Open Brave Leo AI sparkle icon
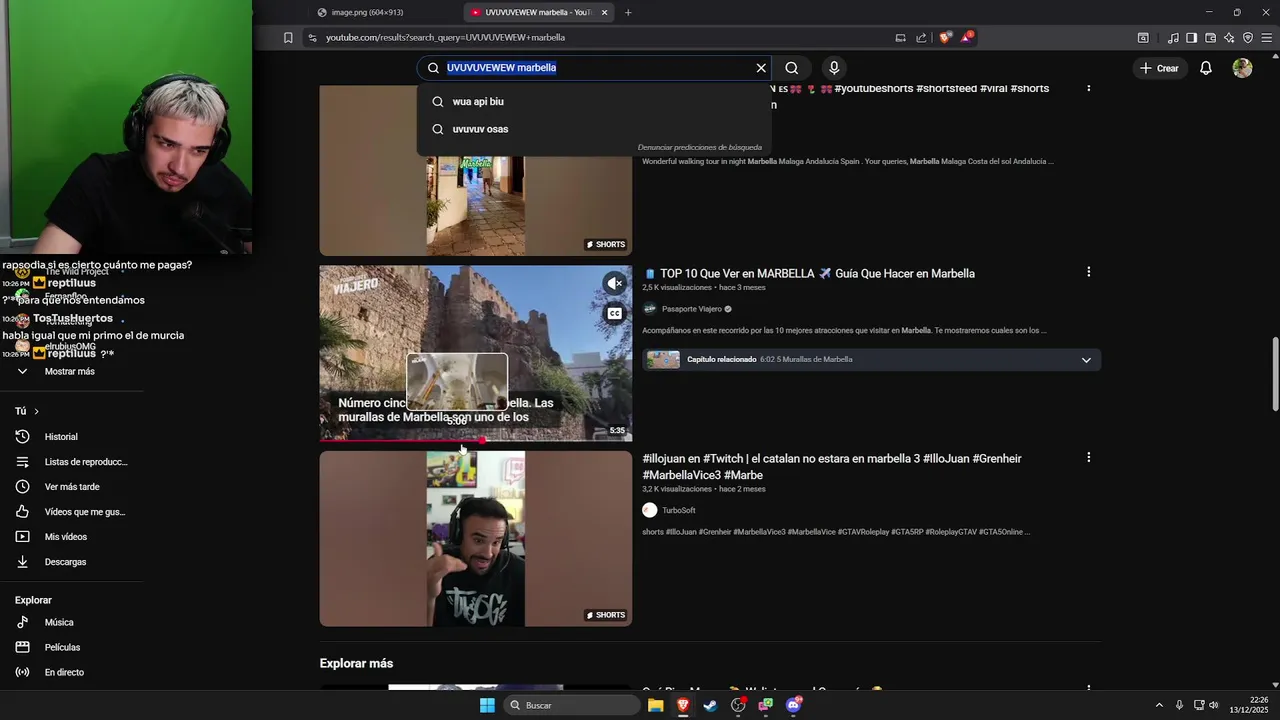 [x=1229, y=38]
